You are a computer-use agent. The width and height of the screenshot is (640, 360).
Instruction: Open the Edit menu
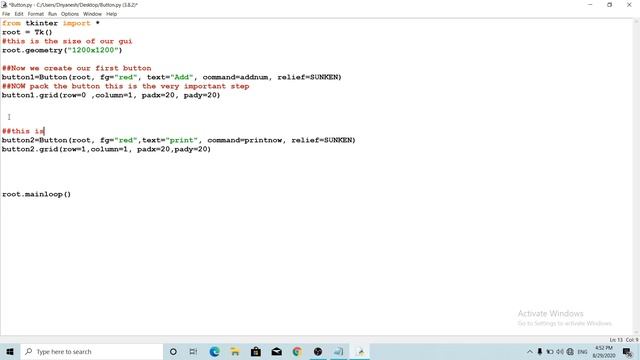point(19,14)
